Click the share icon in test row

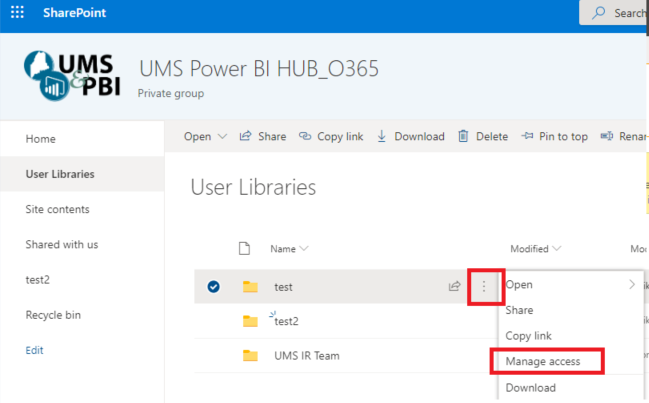(454, 286)
